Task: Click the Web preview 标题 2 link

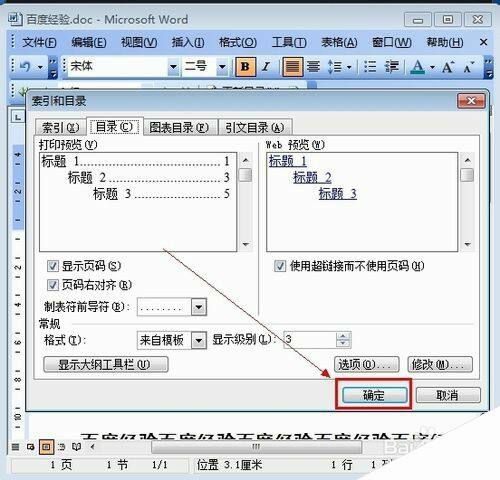Action: click(312, 177)
